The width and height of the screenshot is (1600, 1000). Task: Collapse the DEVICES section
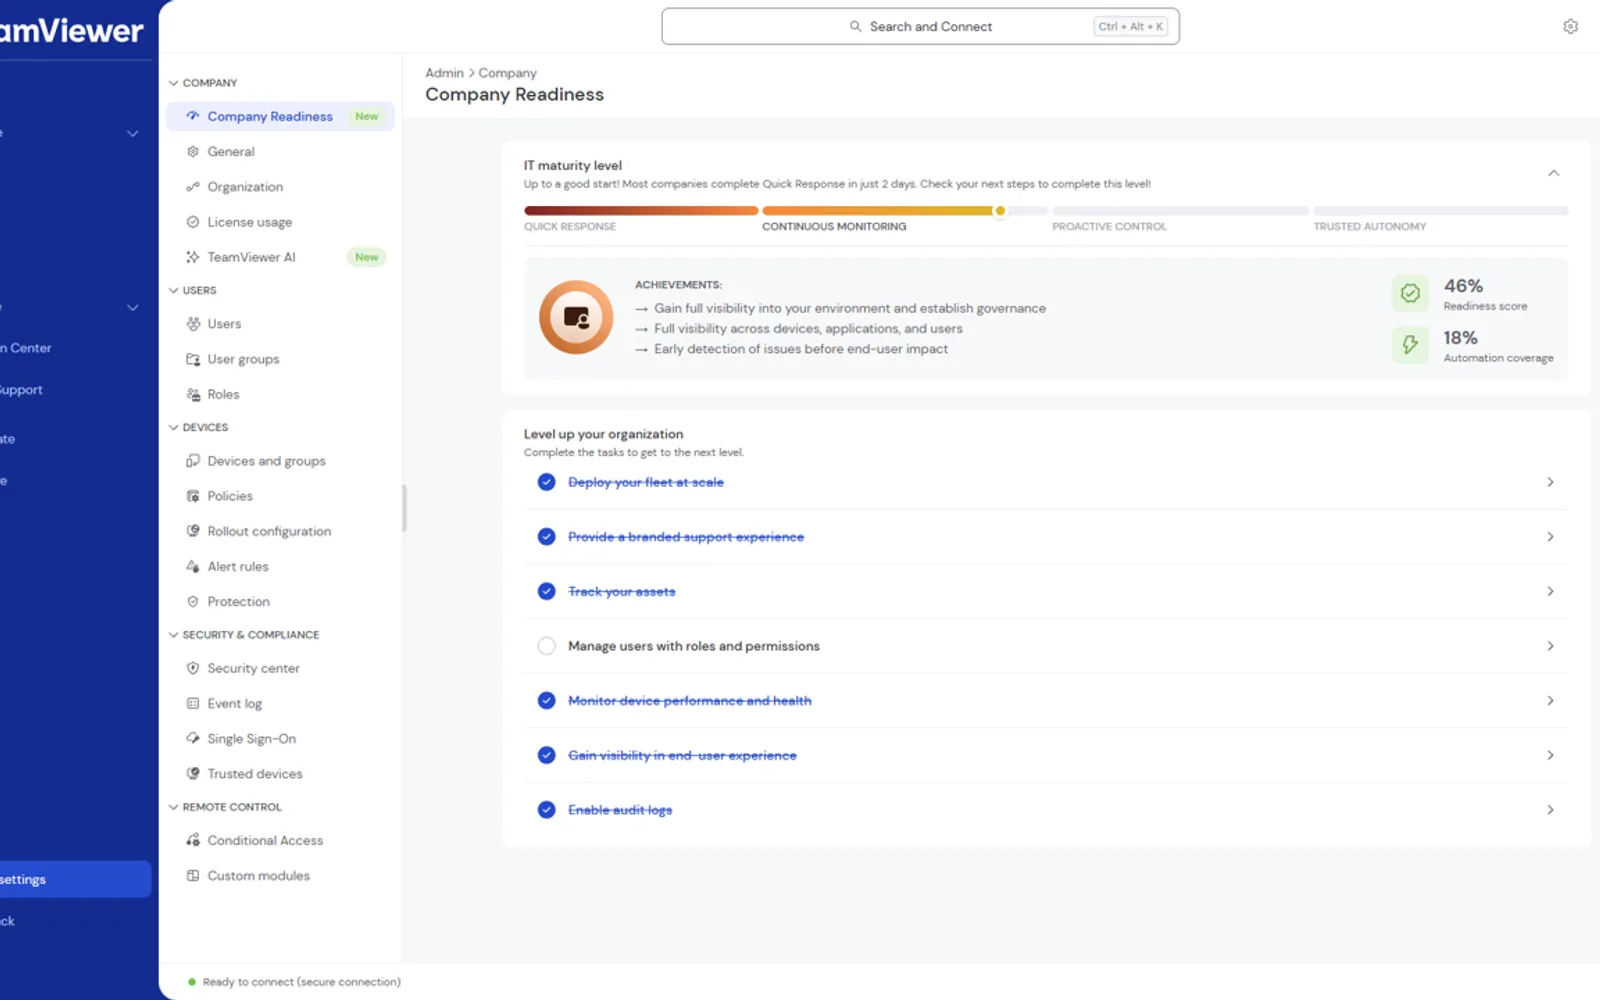point(174,428)
